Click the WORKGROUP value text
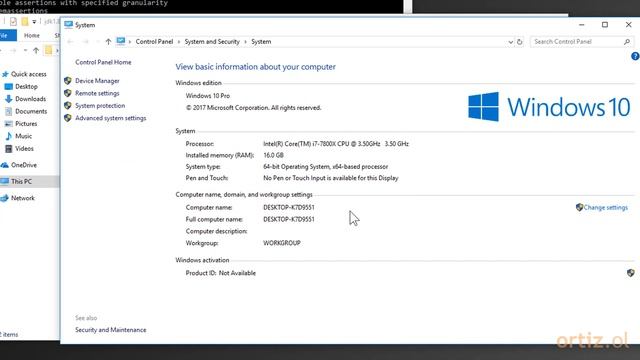The width and height of the screenshot is (640, 360). click(282, 243)
